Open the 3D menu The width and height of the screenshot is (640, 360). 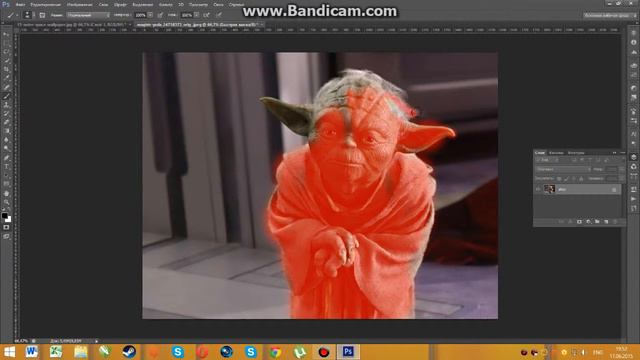click(x=181, y=4)
